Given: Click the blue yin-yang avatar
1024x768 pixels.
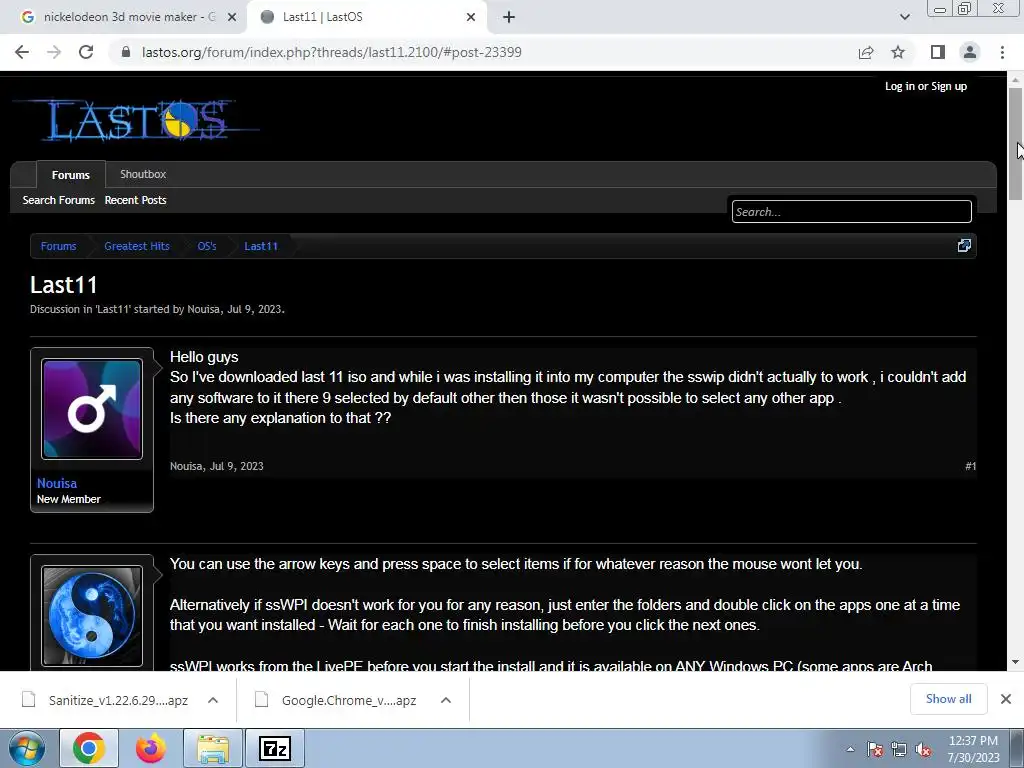Looking at the screenshot, I should (x=92, y=616).
